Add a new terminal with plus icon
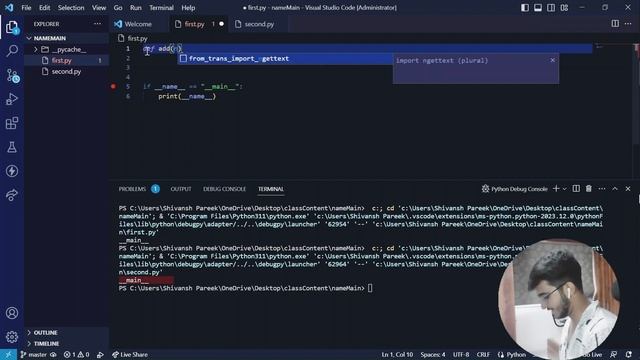 (x=556, y=189)
